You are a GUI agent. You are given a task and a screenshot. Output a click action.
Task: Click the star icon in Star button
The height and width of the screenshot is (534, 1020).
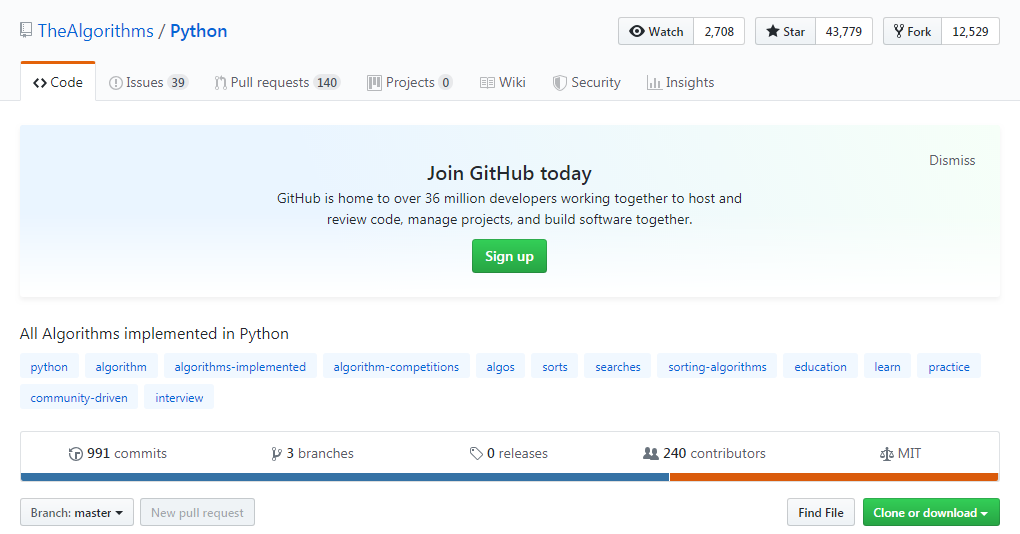tap(772, 31)
